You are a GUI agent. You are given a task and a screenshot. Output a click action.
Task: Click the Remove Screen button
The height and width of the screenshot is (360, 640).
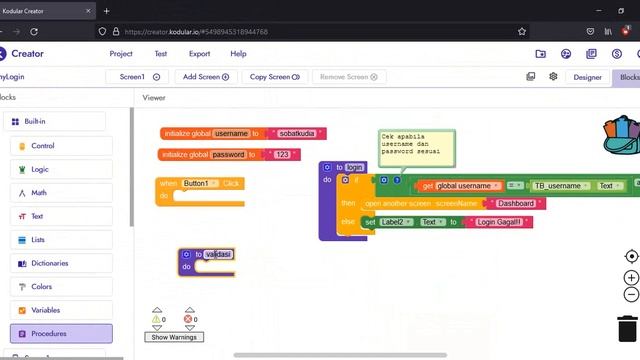point(349,77)
